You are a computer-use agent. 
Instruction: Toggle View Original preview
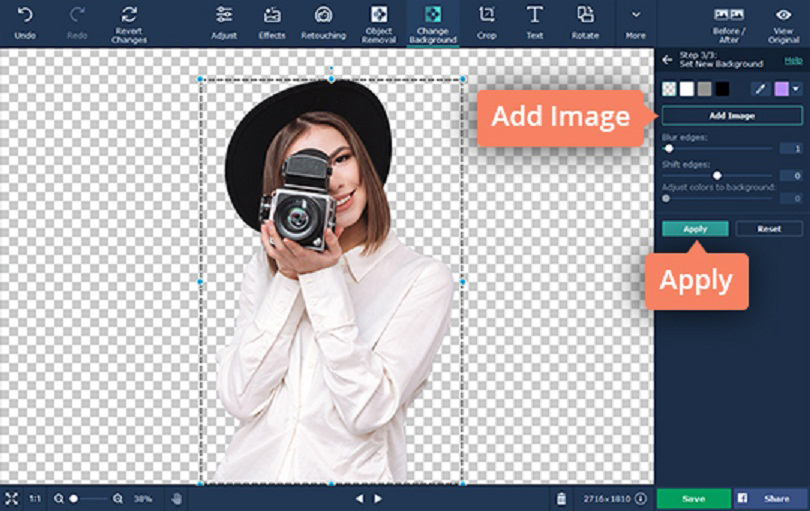click(x=783, y=22)
